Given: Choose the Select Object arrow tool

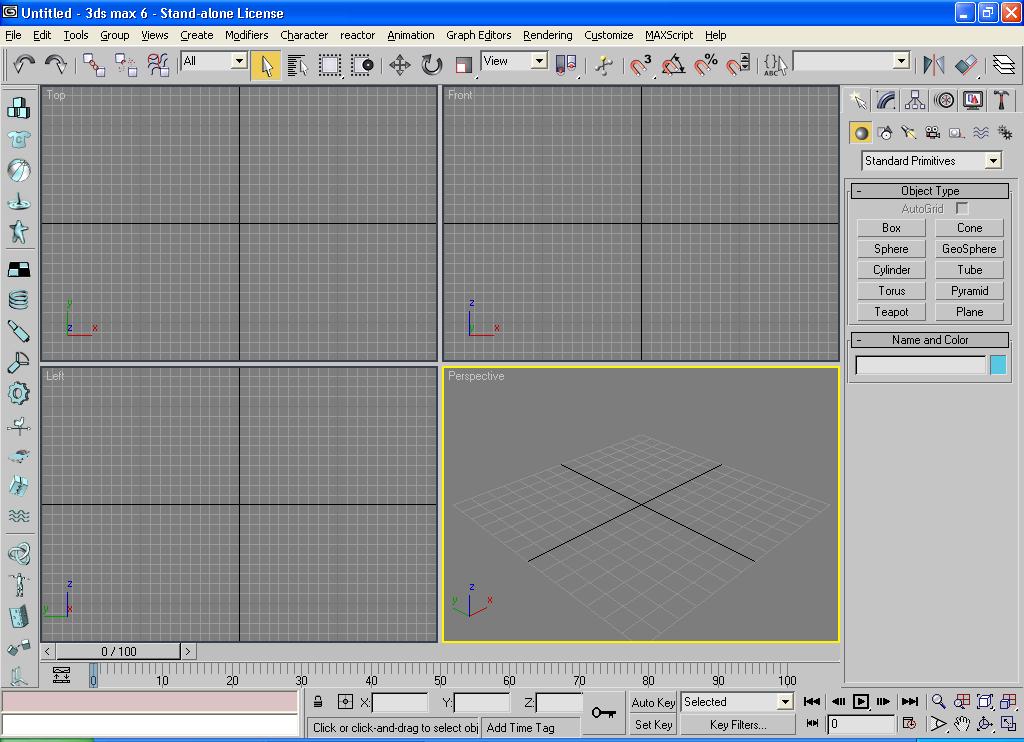Looking at the screenshot, I should point(266,65).
